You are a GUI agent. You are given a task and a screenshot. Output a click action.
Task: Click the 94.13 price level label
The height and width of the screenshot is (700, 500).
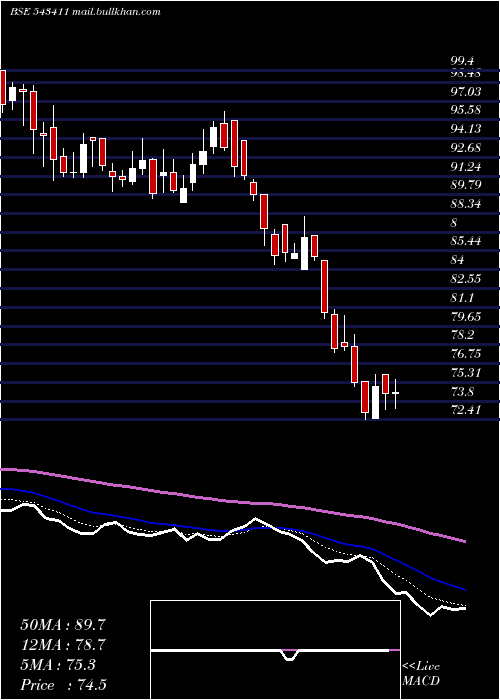(x=467, y=129)
